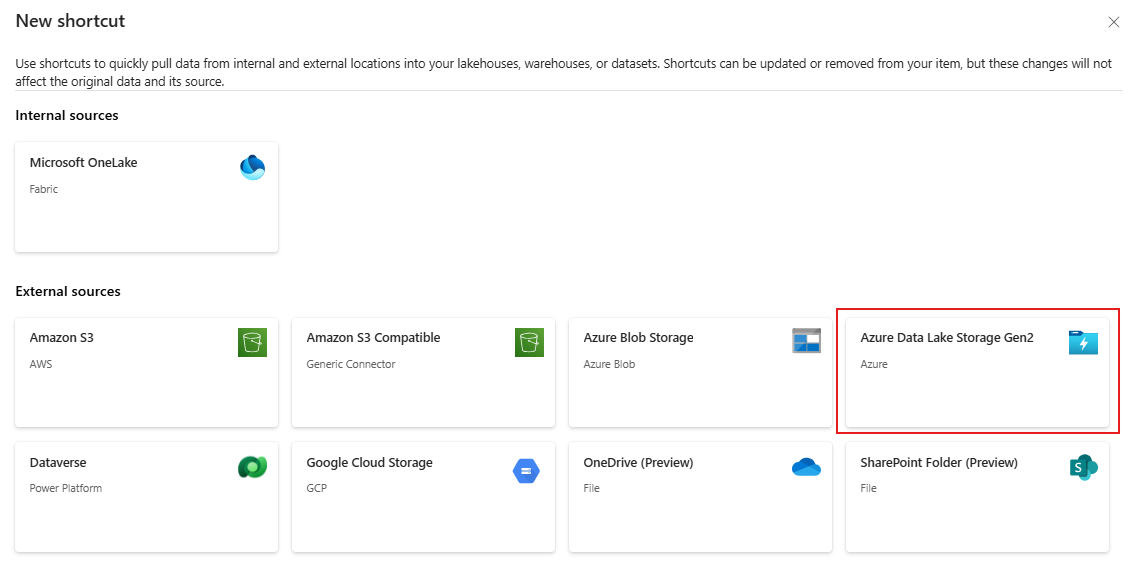
Task: Click the "Azure Blob" subtitle text
Action: click(609, 364)
